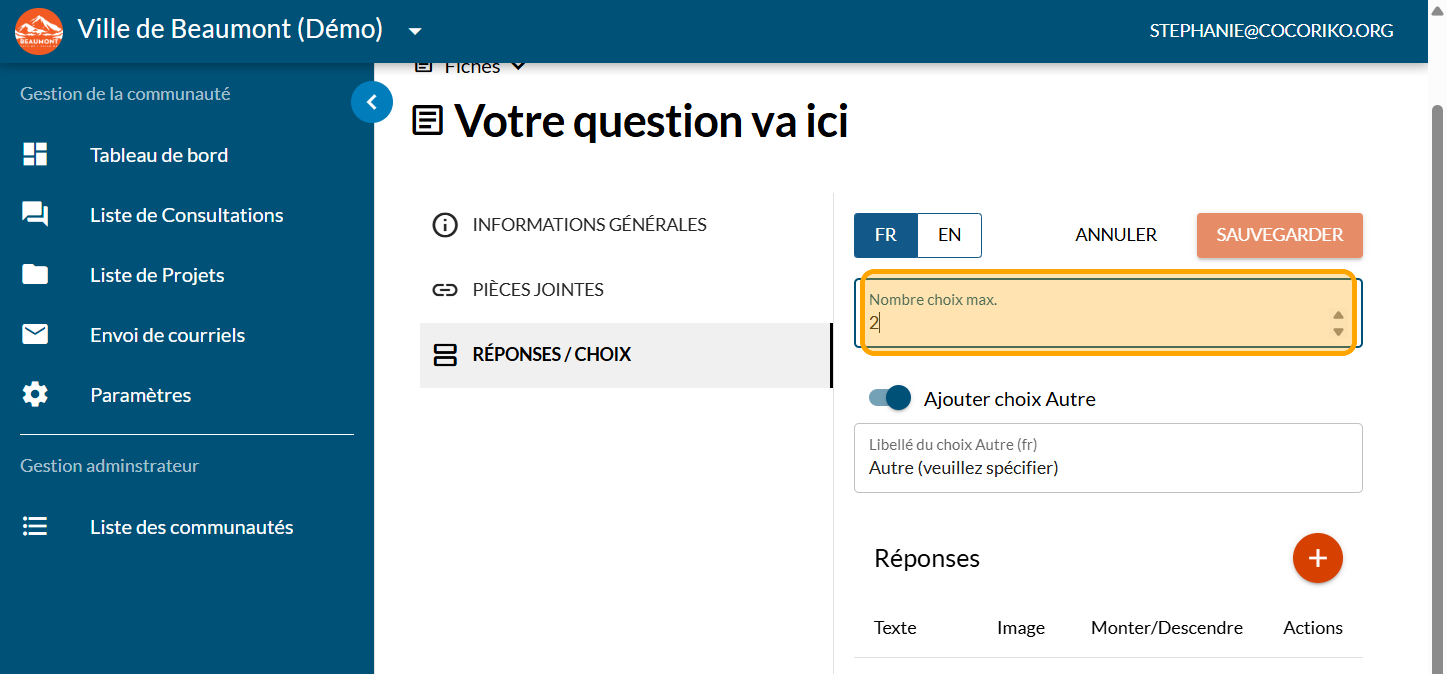Image resolution: width=1447 pixels, height=674 pixels.
Task: Expand the Fiches dropdown
Action: pos(518,67)
